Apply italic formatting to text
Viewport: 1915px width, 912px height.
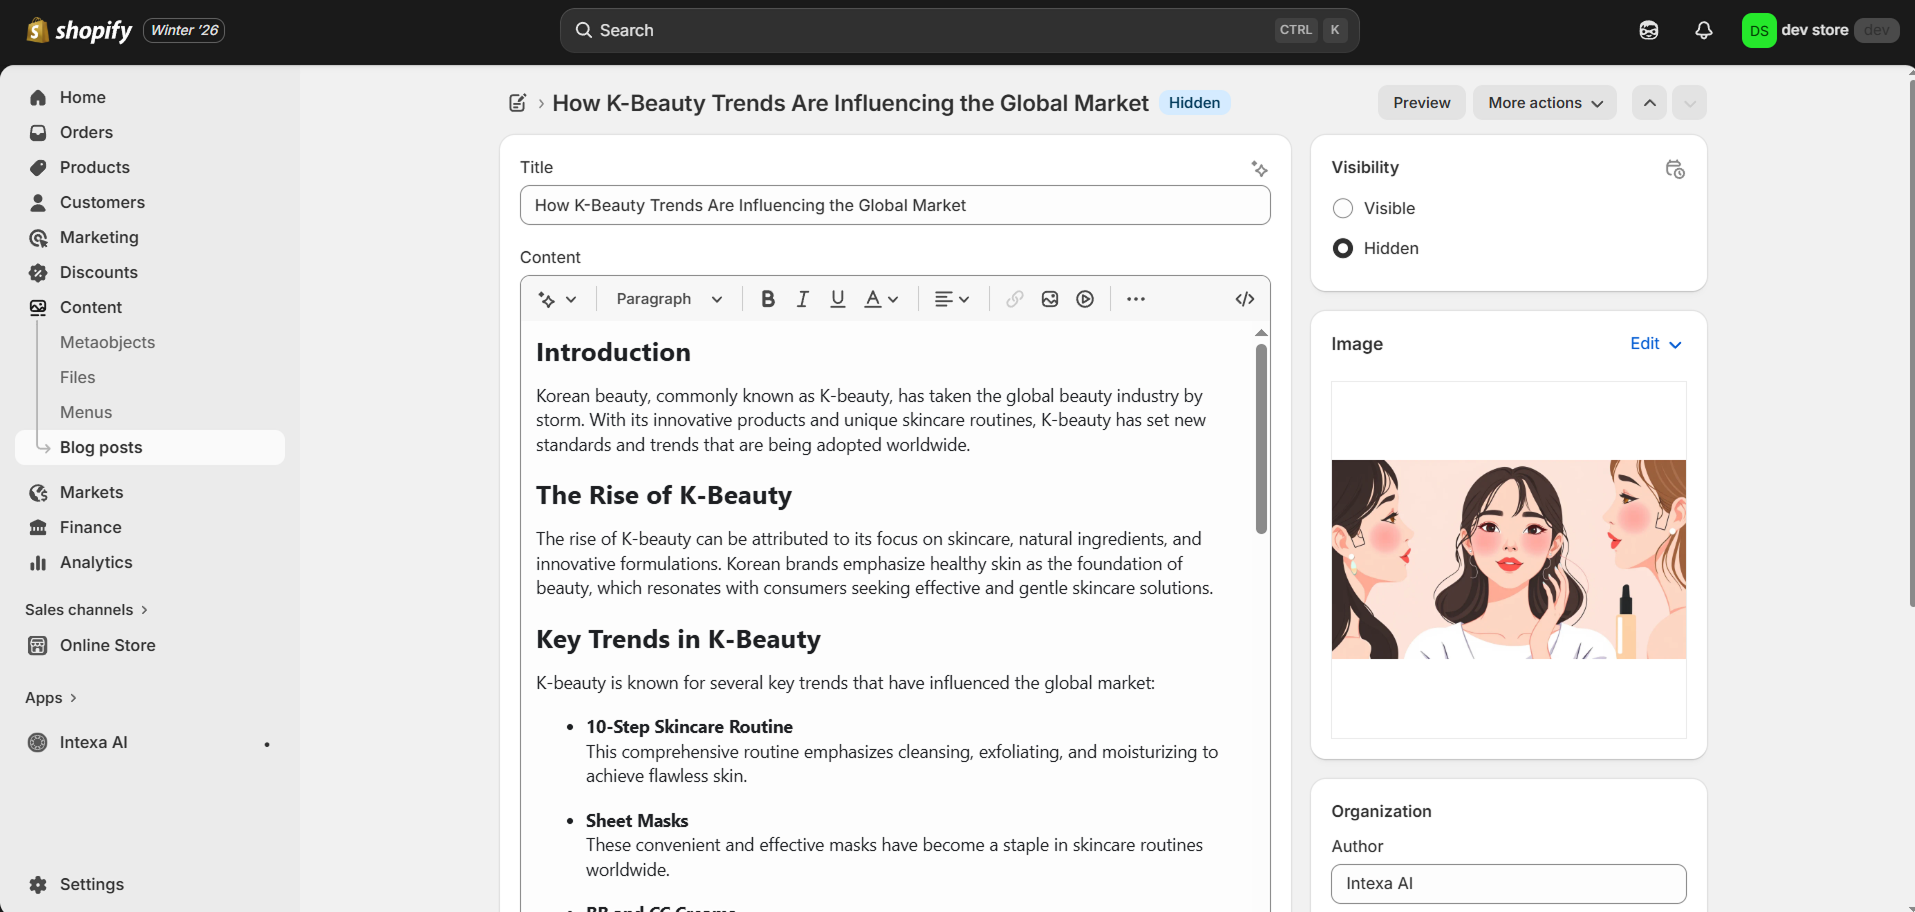[x=802, y=299]
